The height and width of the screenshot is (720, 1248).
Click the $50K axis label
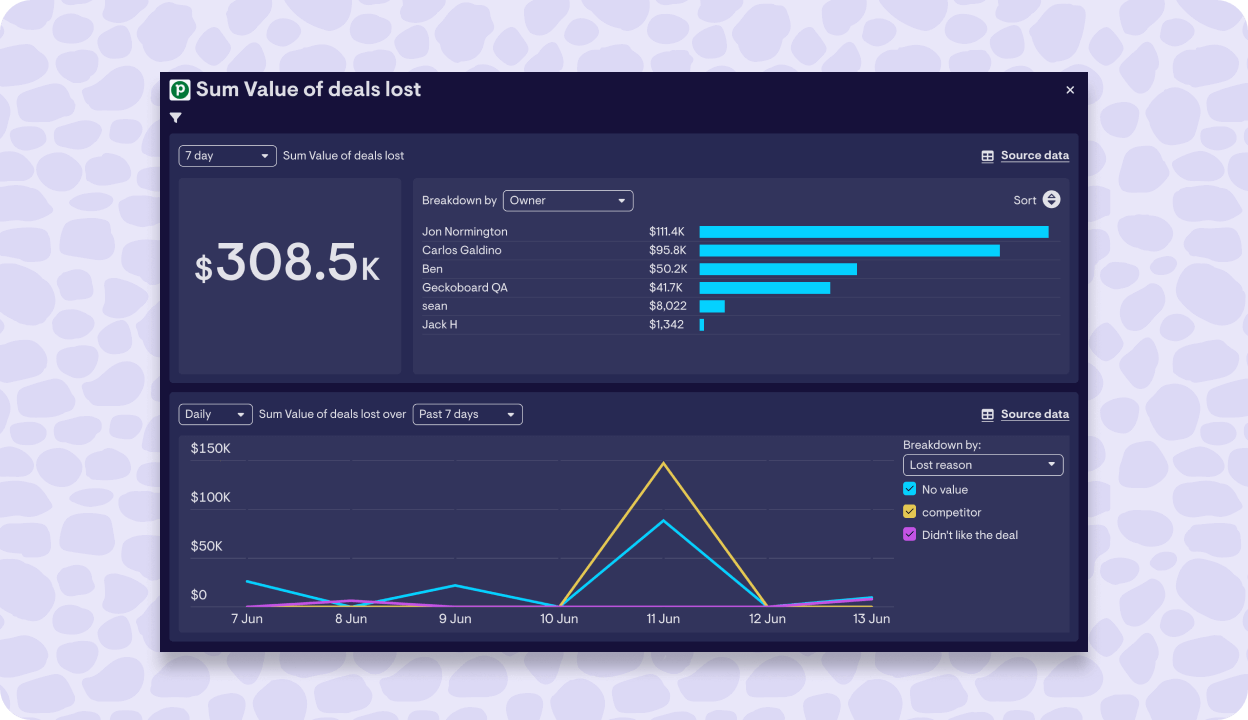(x=207, y=547)
